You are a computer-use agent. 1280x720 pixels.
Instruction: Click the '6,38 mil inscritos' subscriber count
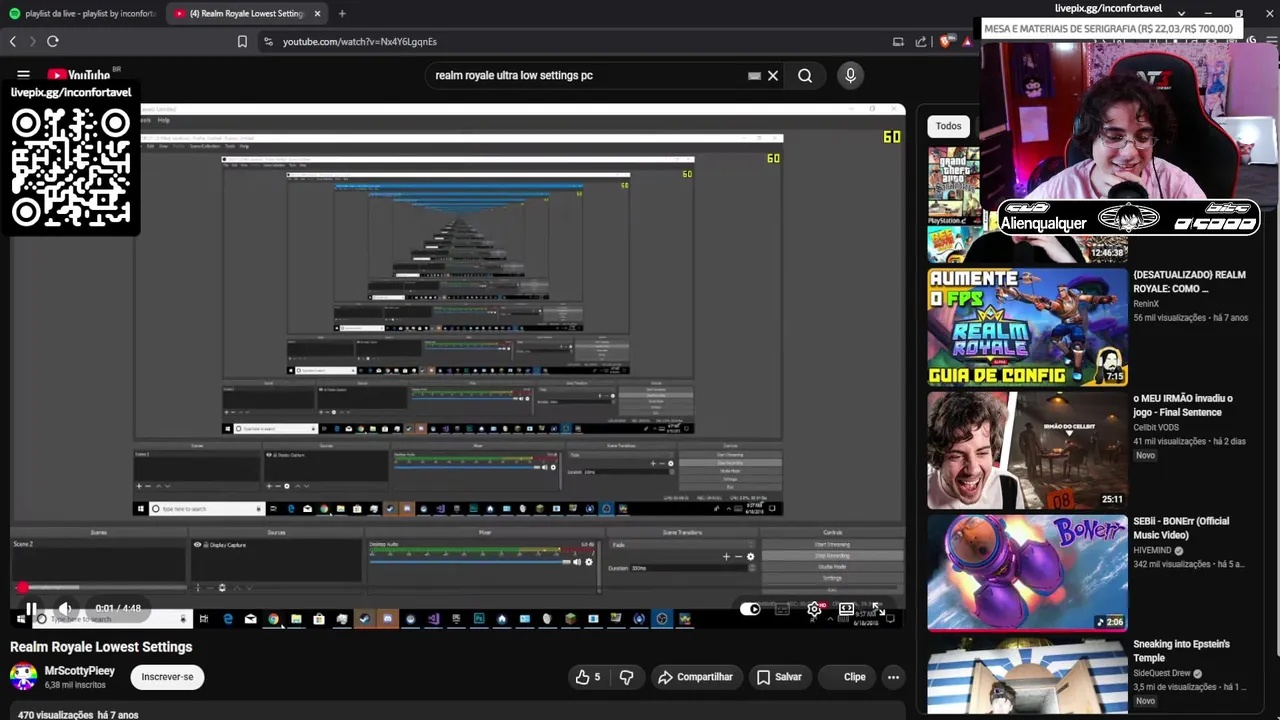coord(75,685)
